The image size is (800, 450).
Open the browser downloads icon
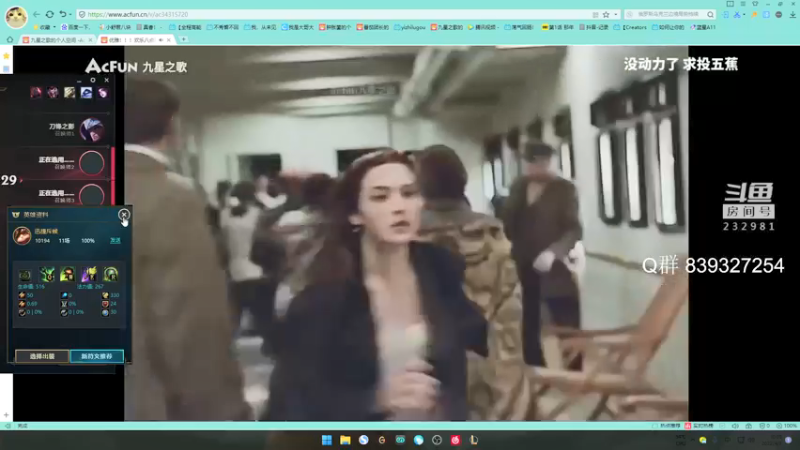(x=792, y=15)
